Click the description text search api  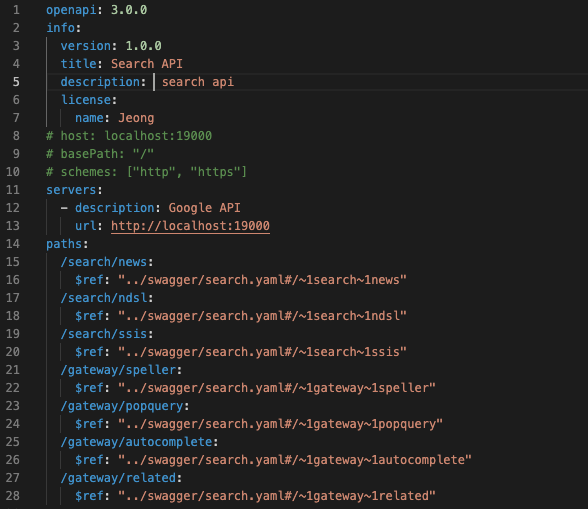tap(198, 82)
